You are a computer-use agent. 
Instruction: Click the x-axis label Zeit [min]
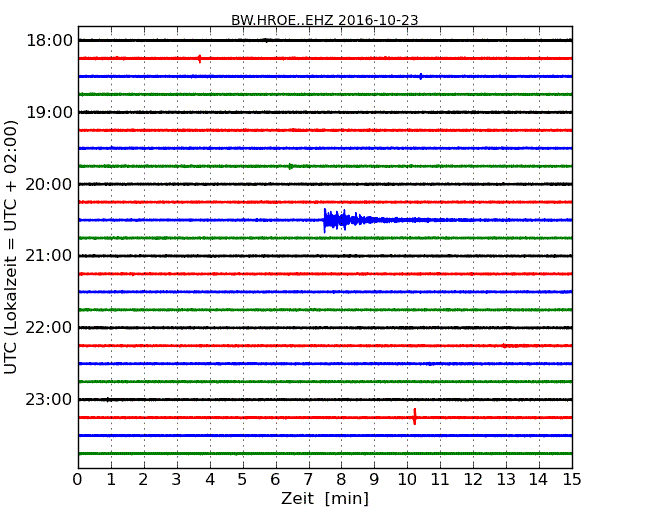(325, 498)
